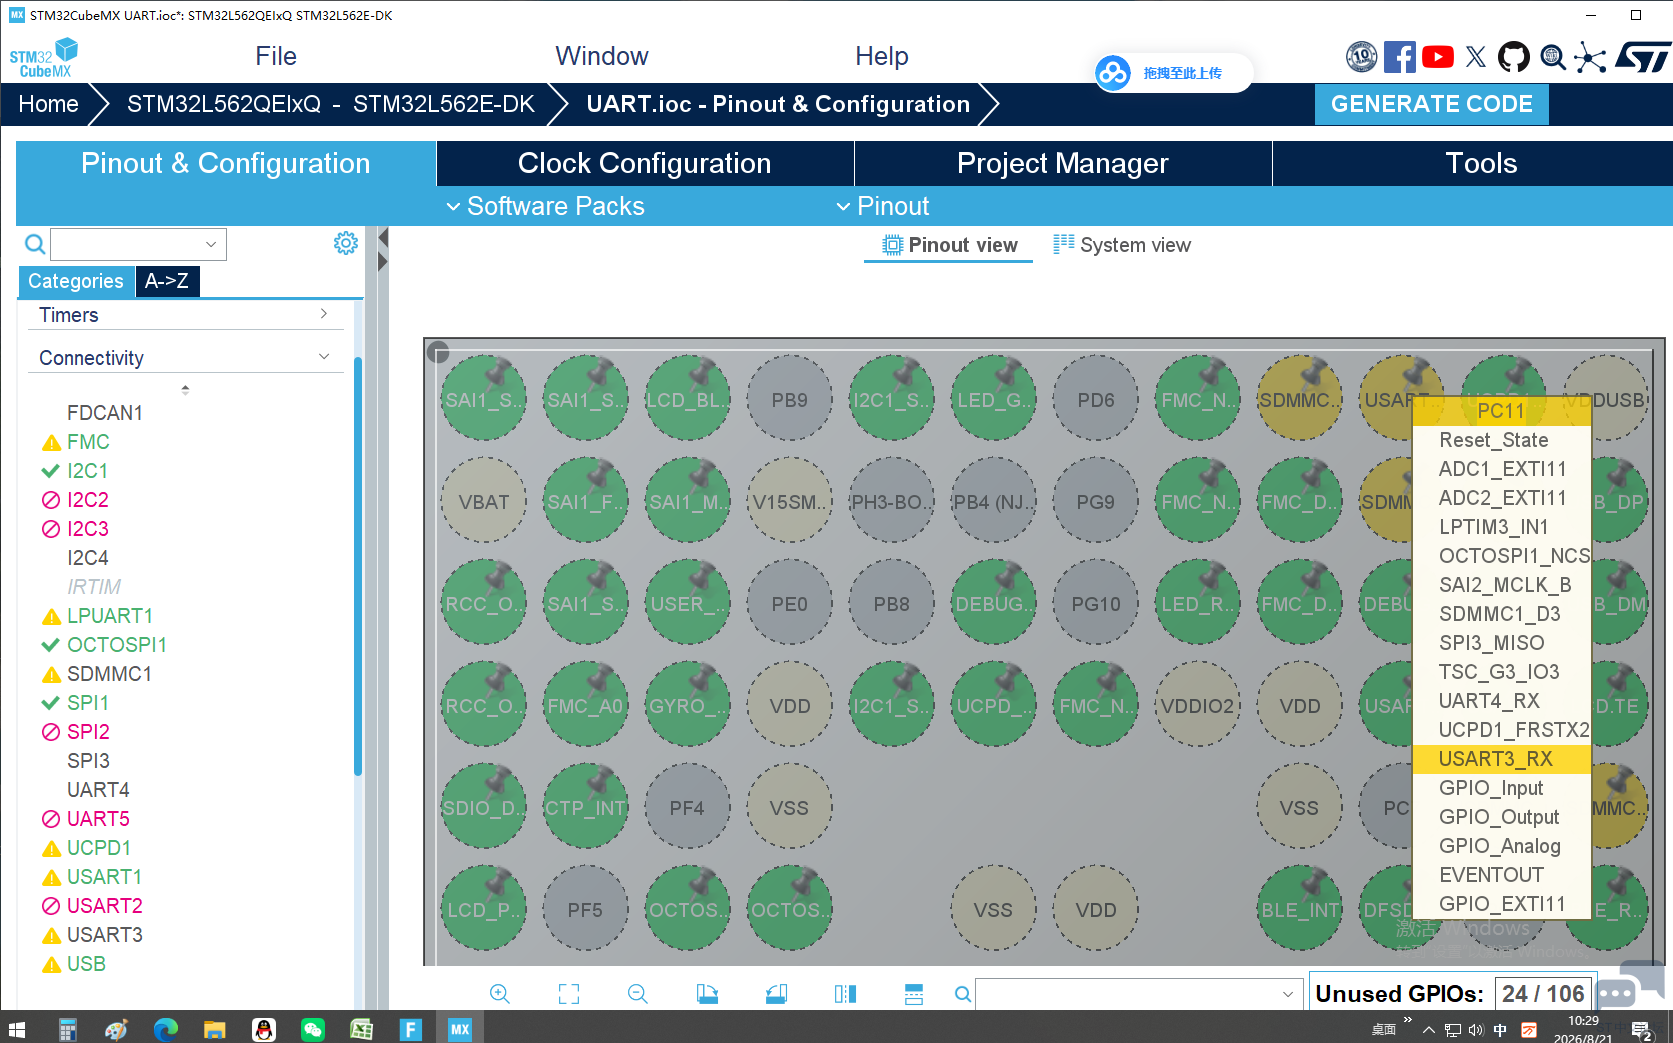Open File Explorer from the taskbar

pos(215,1028)
